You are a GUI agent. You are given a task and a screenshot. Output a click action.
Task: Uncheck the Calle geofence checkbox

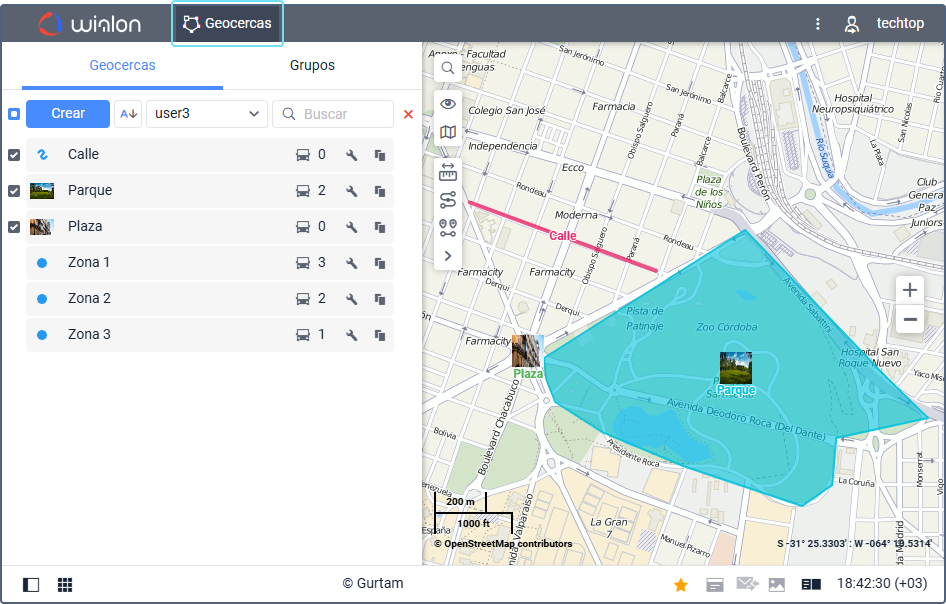(14, 155)
